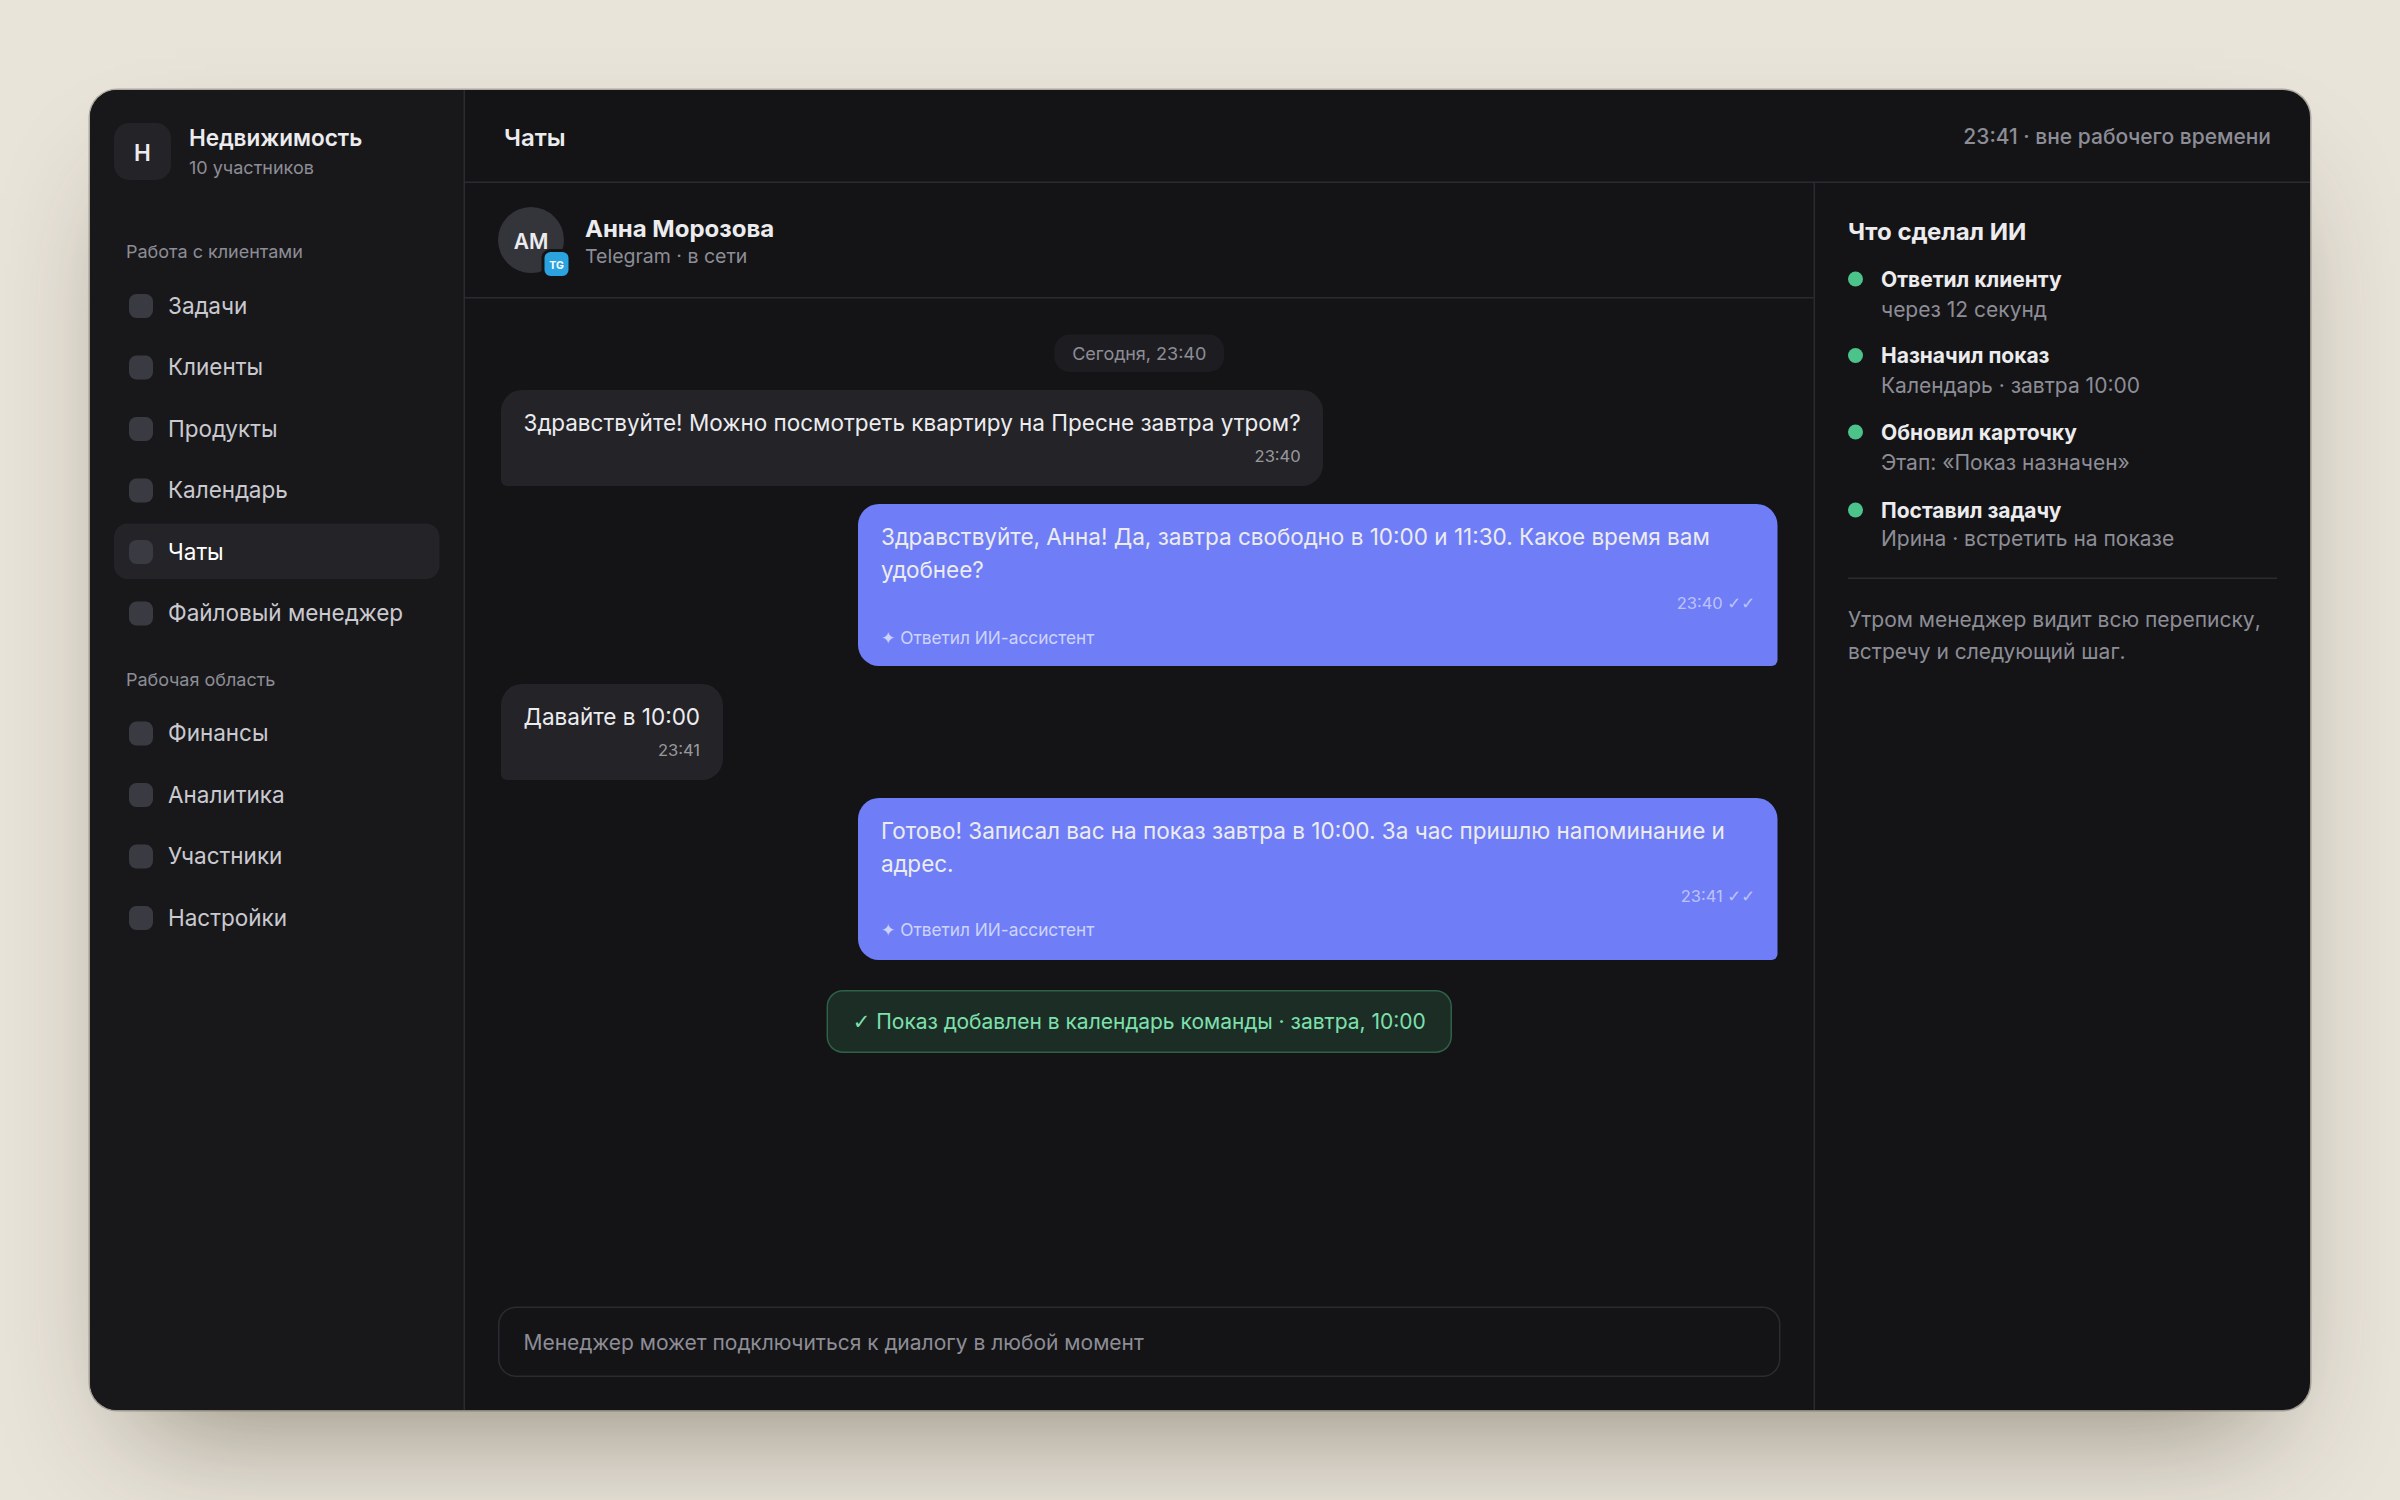The image size is (2400, 1500).
Task: Click the "Что сделал ИИ" panel heading
Action: tap(1936, 232)
